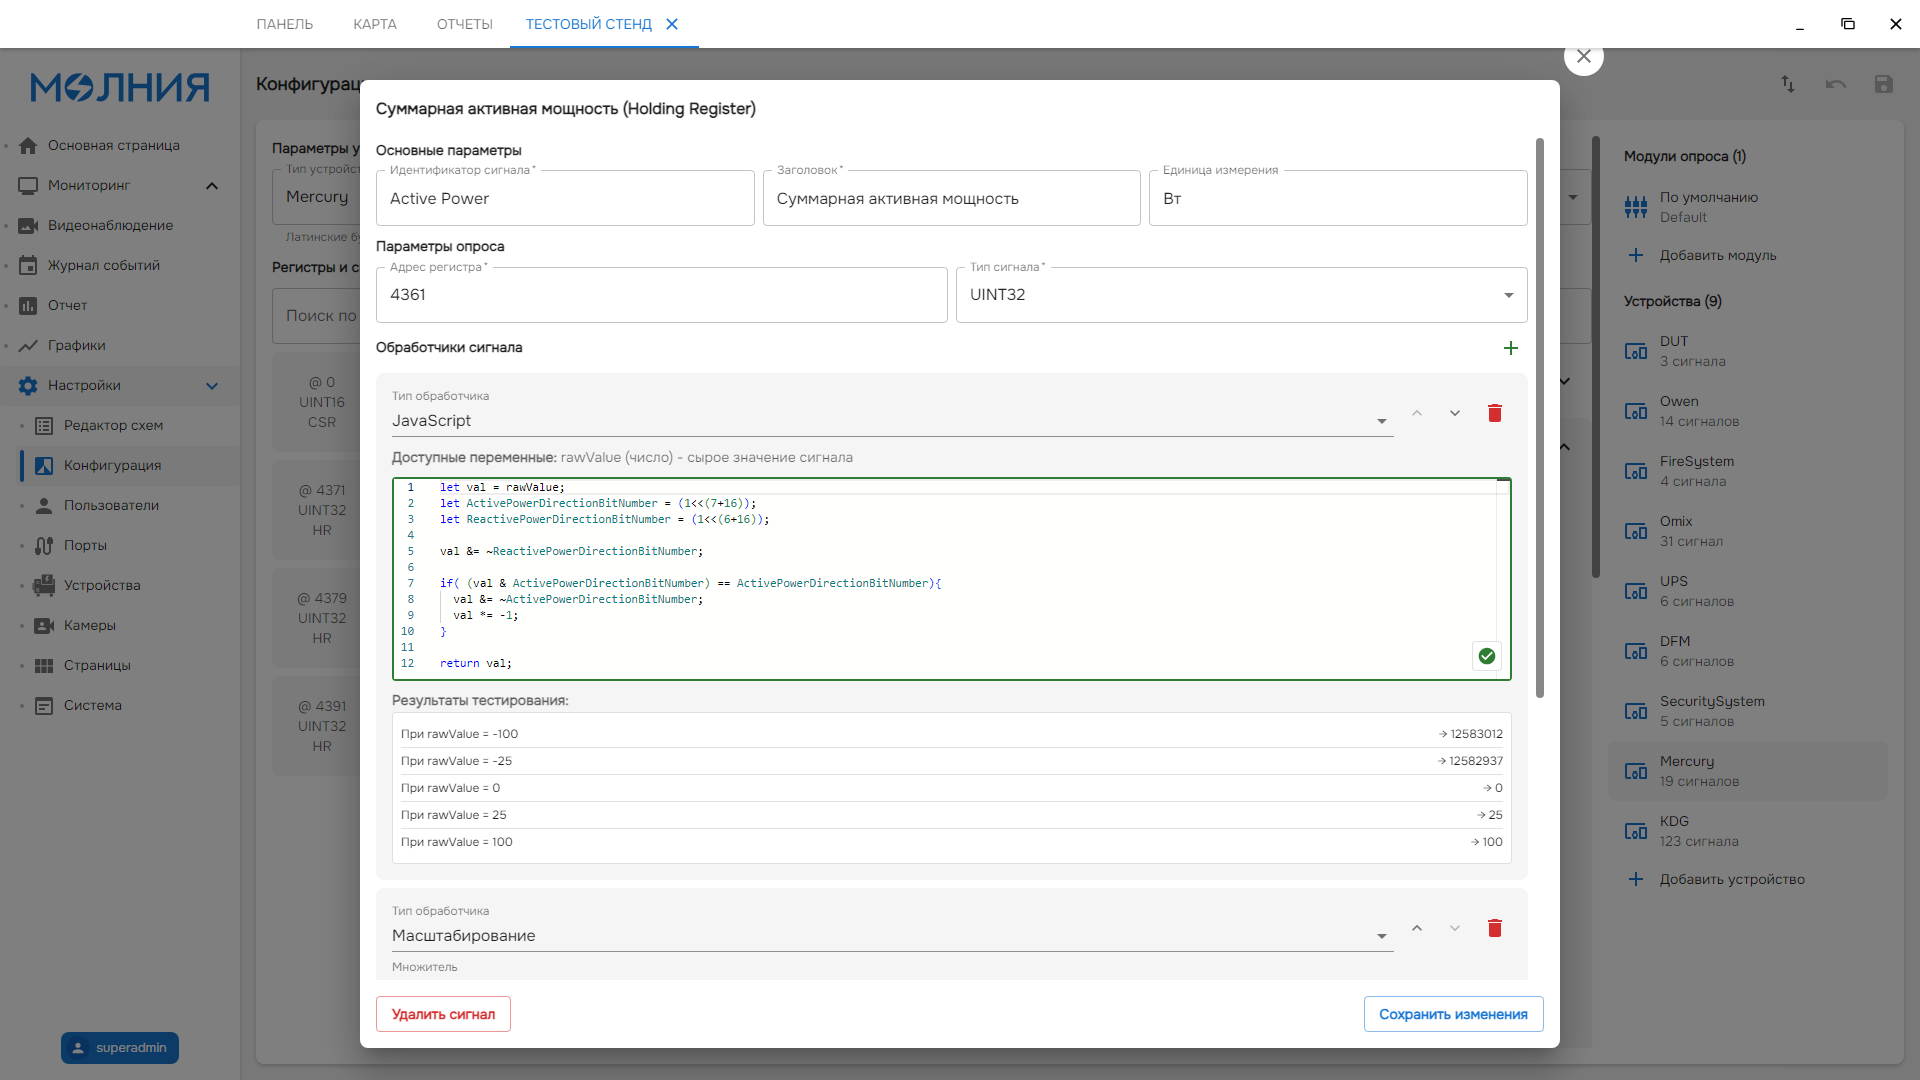Click the Адрес регистра input field
The image size is (1920, 1080).
click(660, 295)
